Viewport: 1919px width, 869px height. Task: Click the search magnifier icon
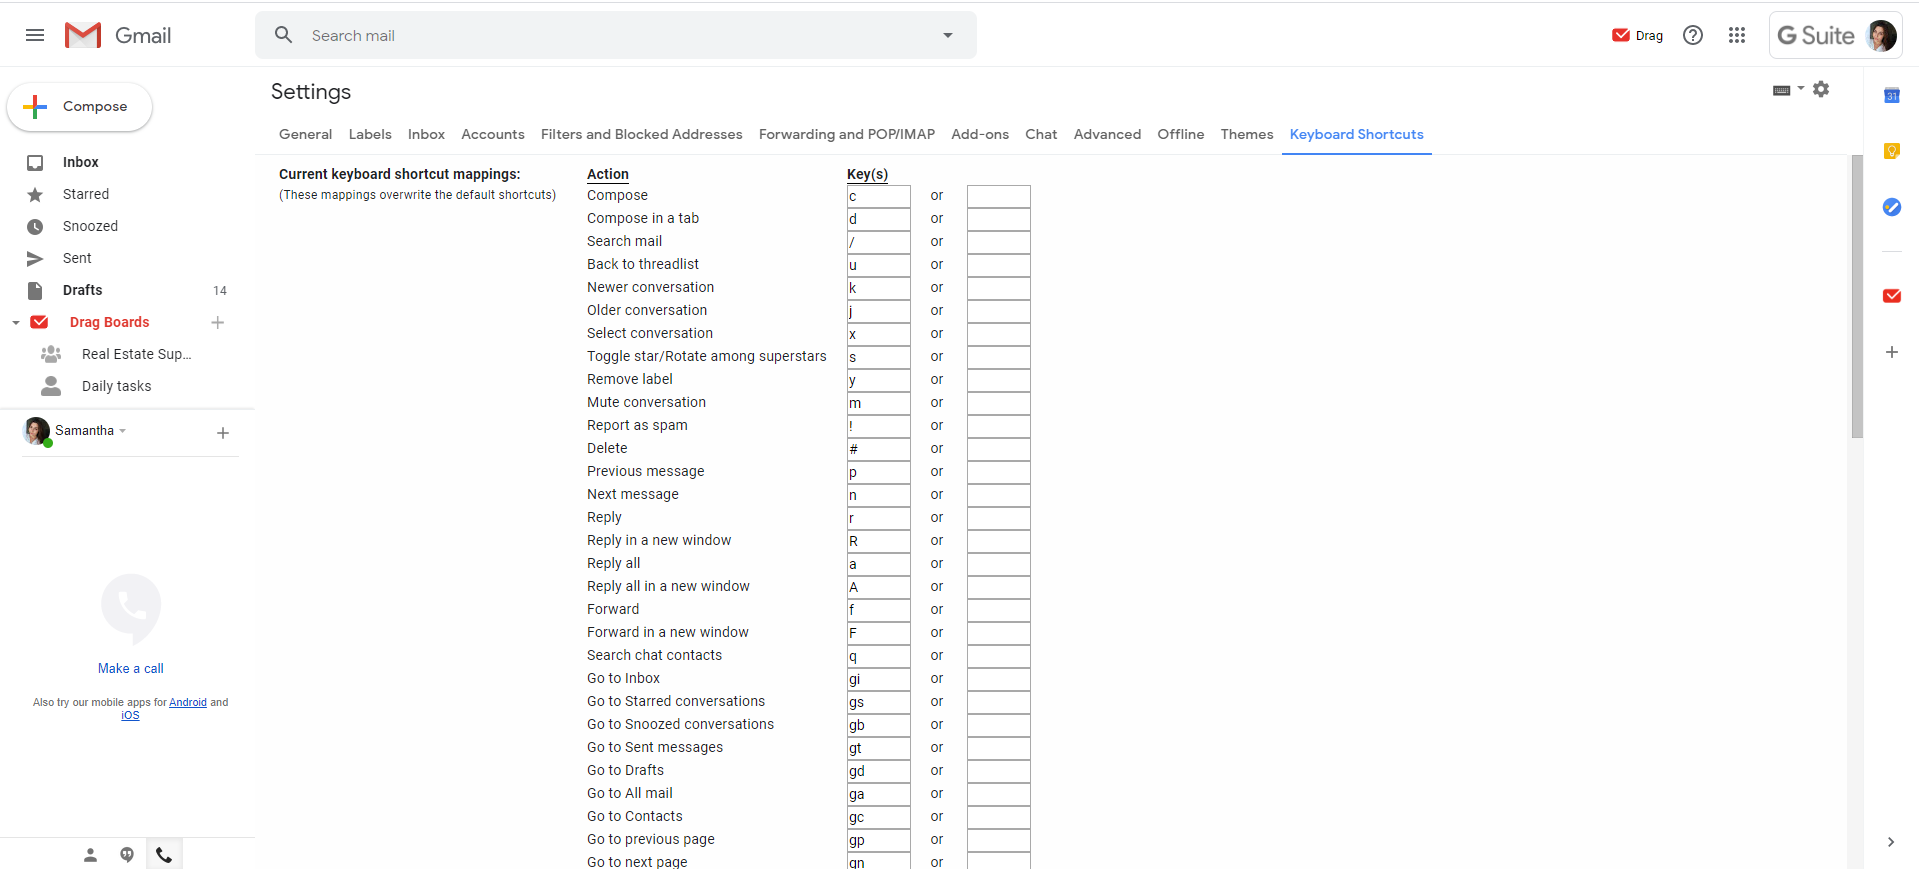284,35
